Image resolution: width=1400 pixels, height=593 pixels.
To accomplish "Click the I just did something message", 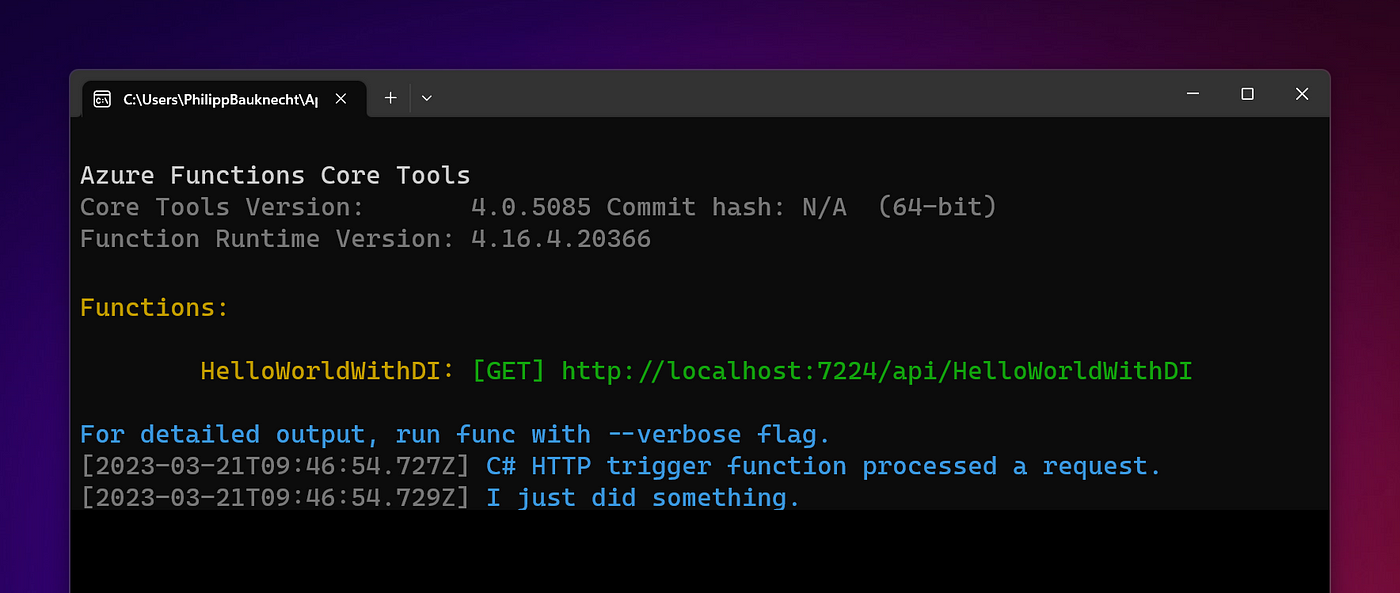I will [x=643, y=498].
